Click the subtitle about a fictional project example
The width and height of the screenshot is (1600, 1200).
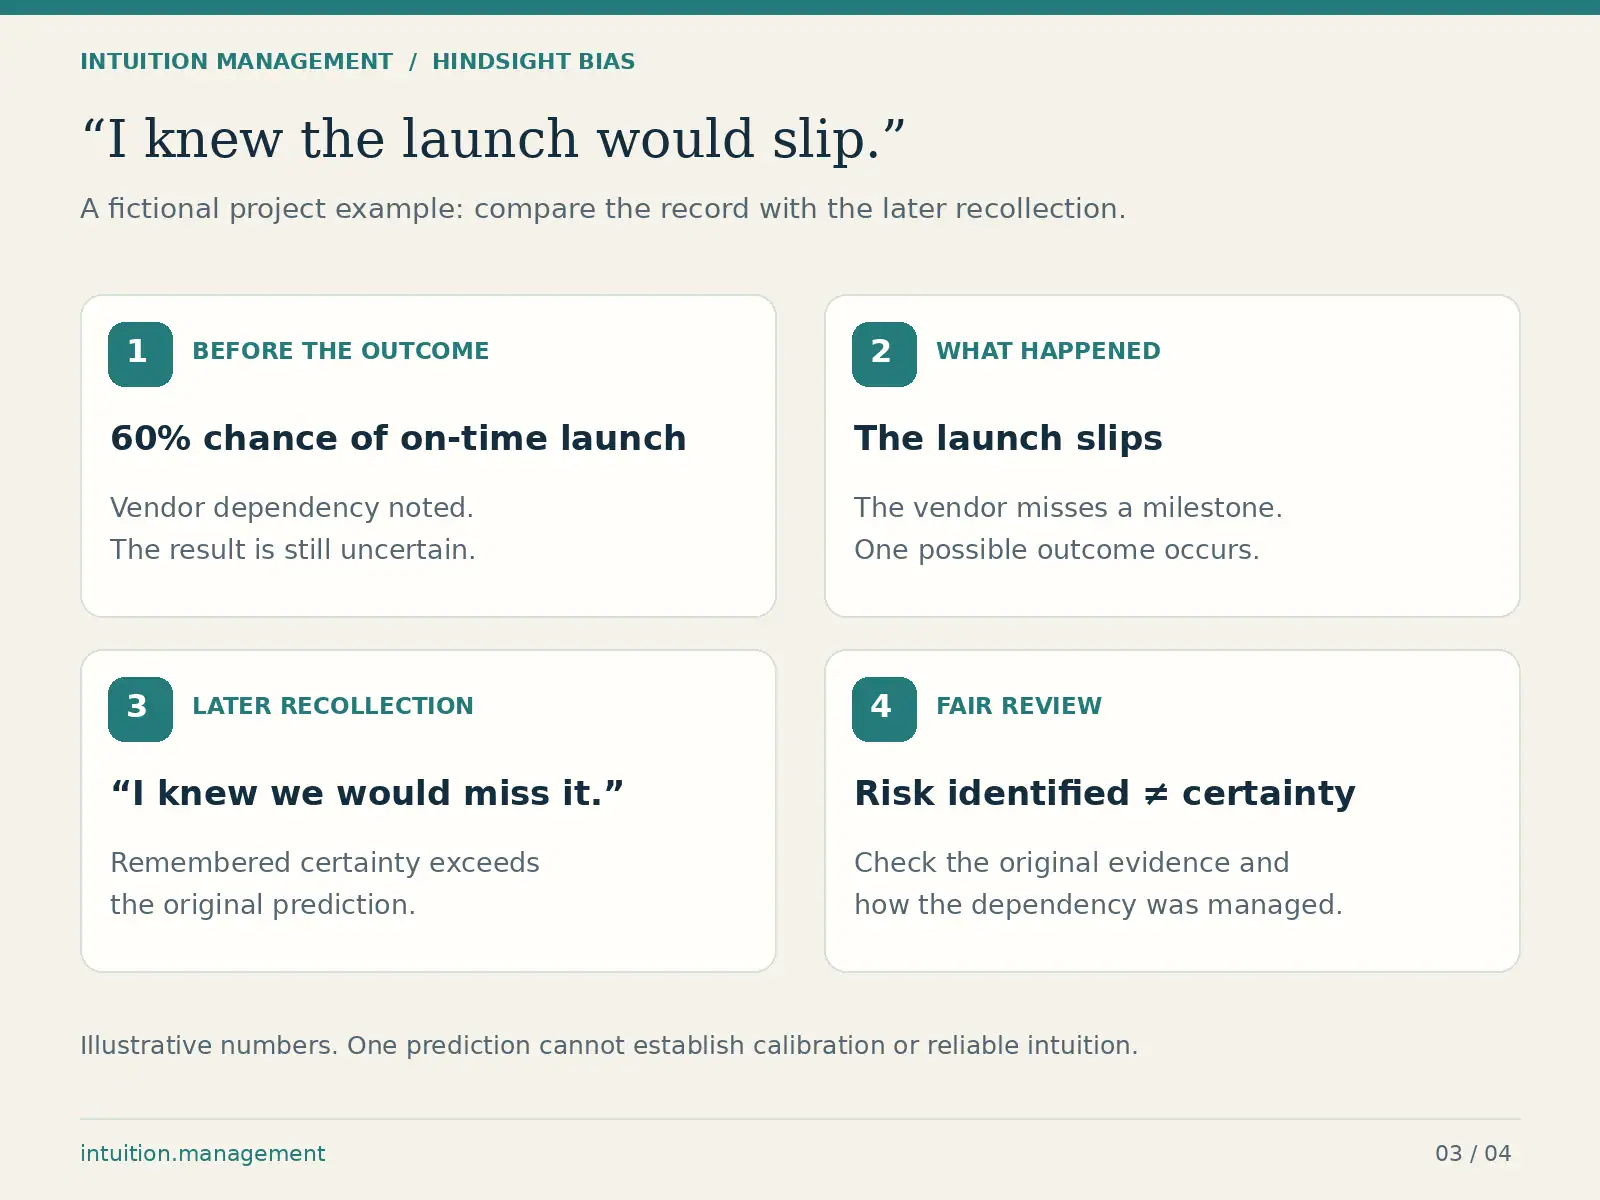[x=603, y=208]
